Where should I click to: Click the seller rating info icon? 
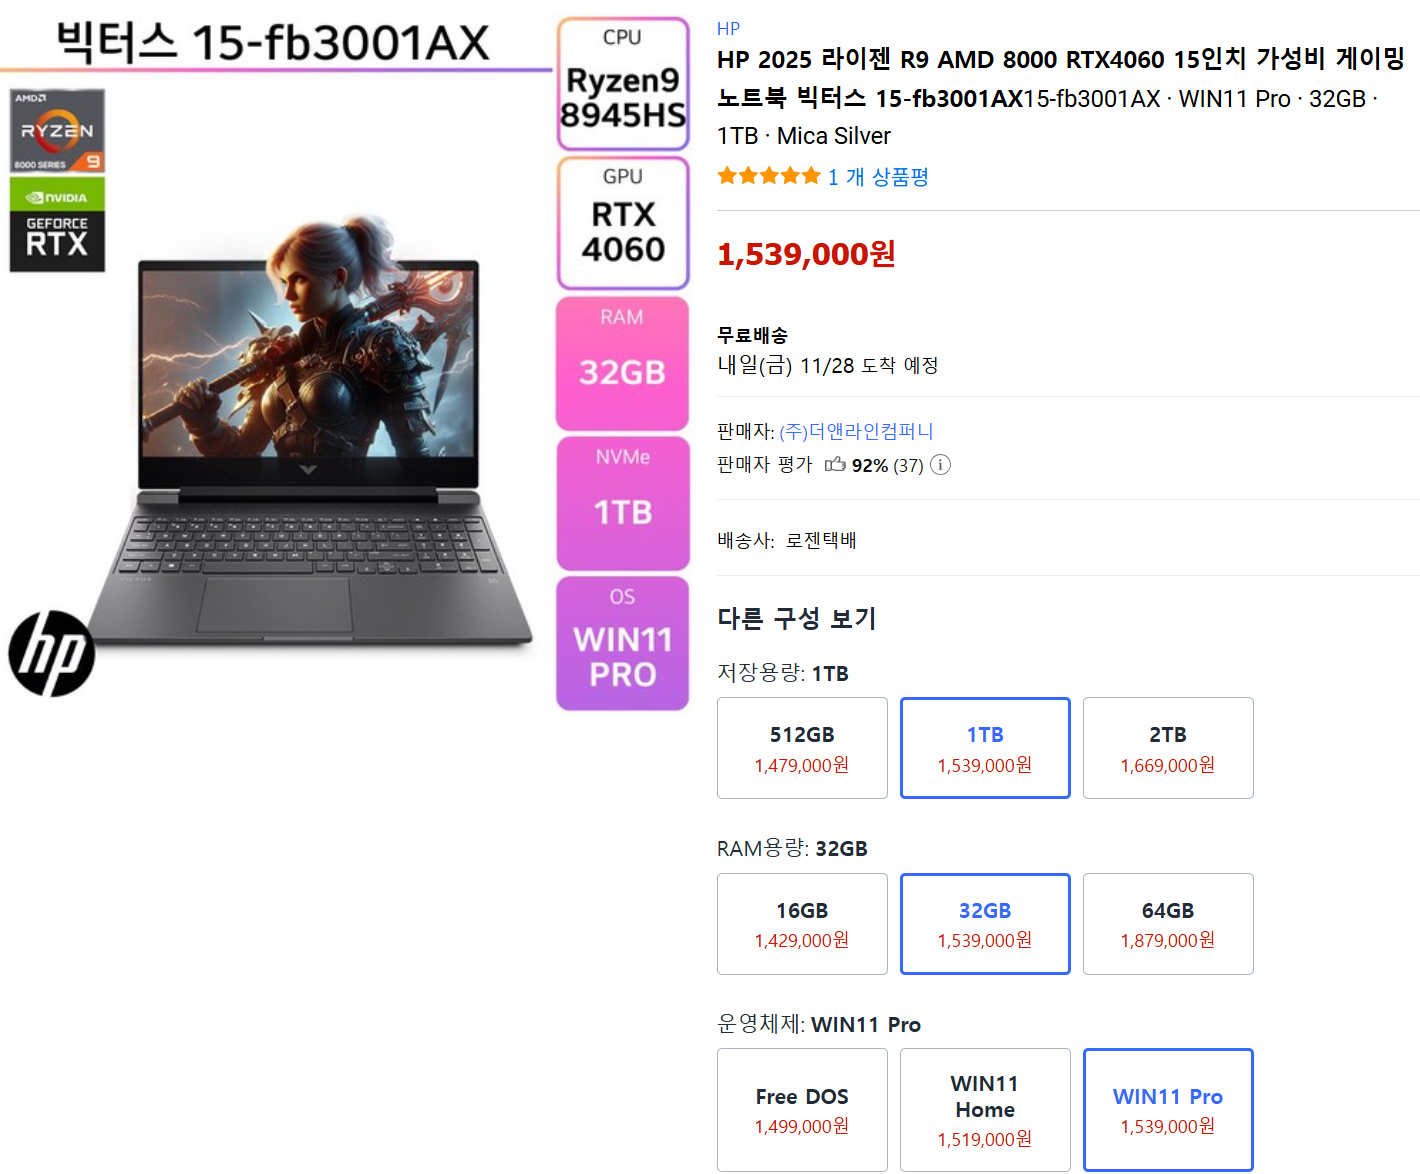click(x=940, y=465)
